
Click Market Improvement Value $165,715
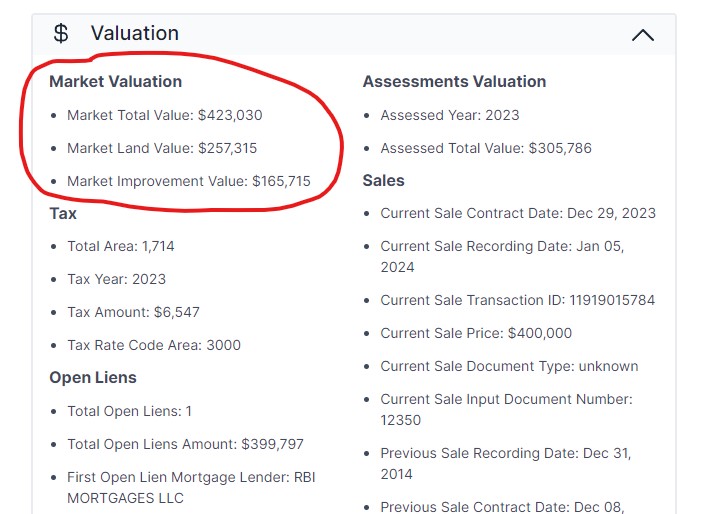[x=188, y=181]
